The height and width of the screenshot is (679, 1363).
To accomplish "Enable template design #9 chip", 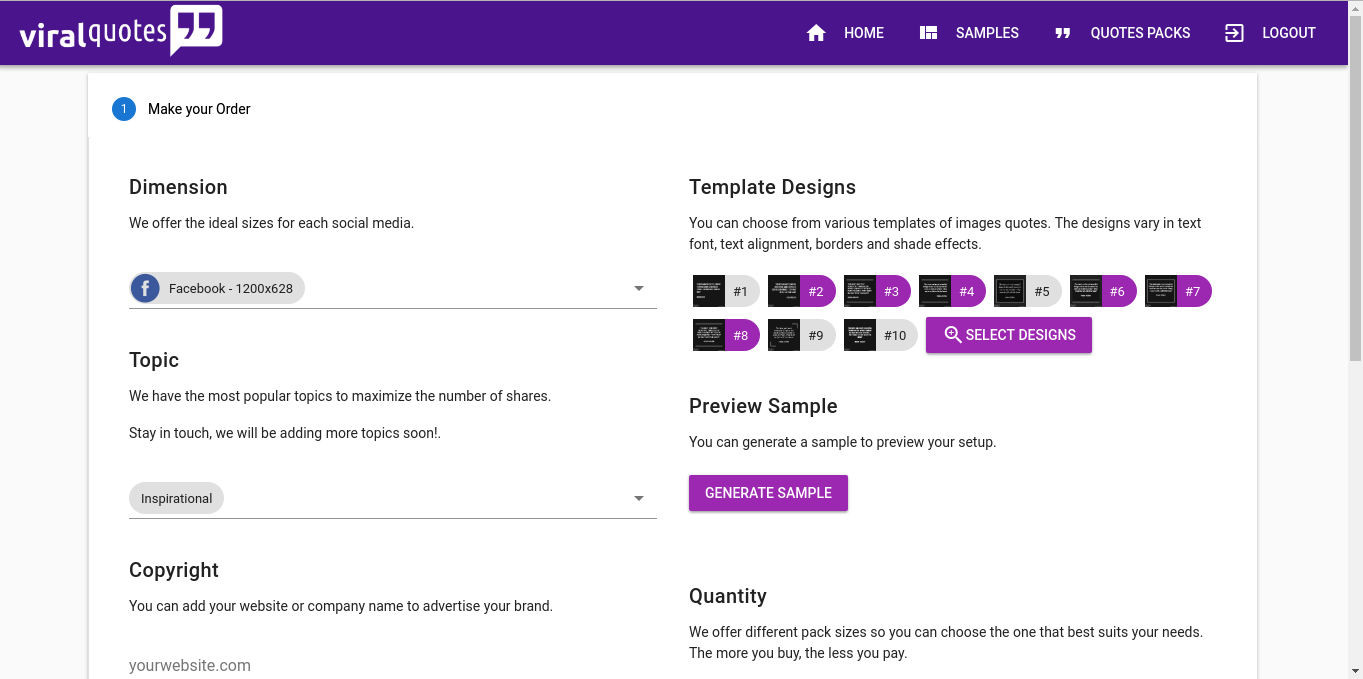I will [802, 335].
